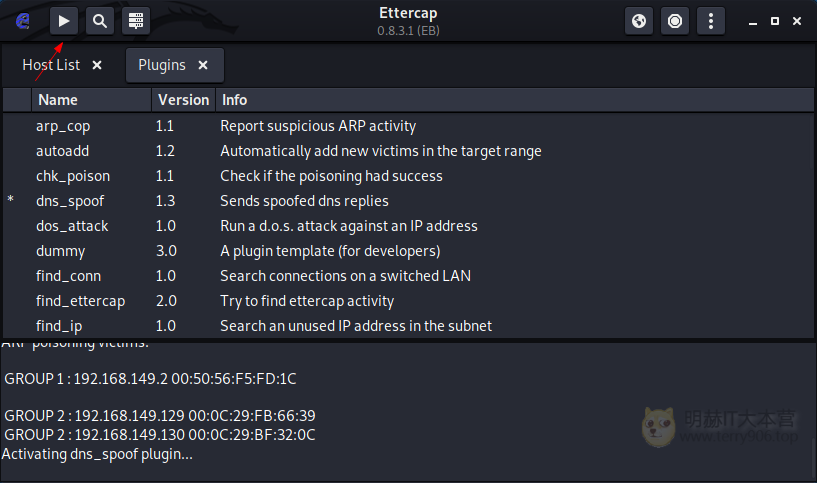Select the find_ettercap plugin row
Image resolution: width=817 pixels, height=483 pixels.
408,301
